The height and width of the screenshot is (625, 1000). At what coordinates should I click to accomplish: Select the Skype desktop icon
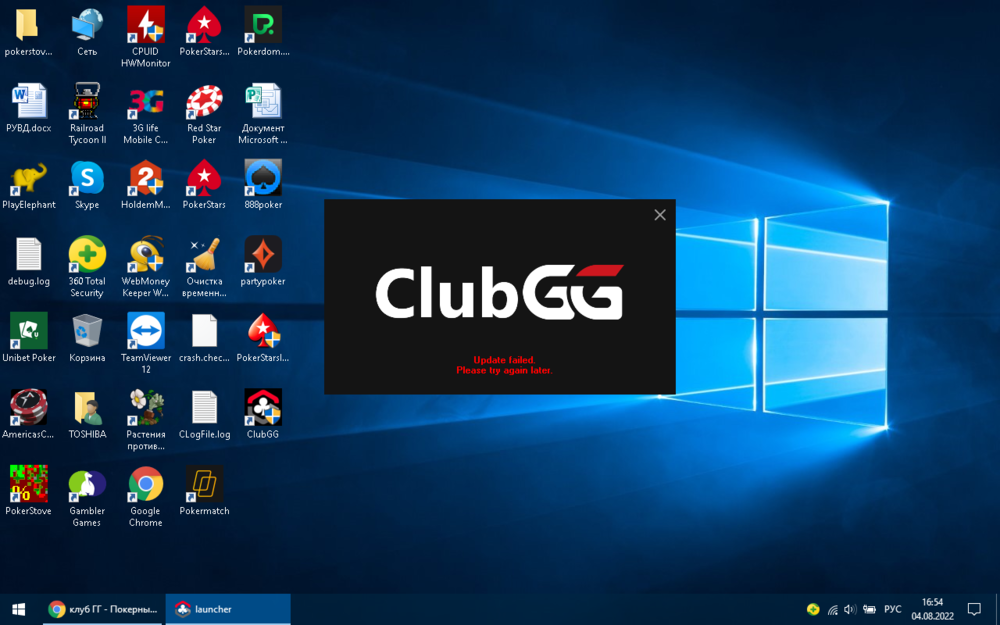tap(87, 179)
